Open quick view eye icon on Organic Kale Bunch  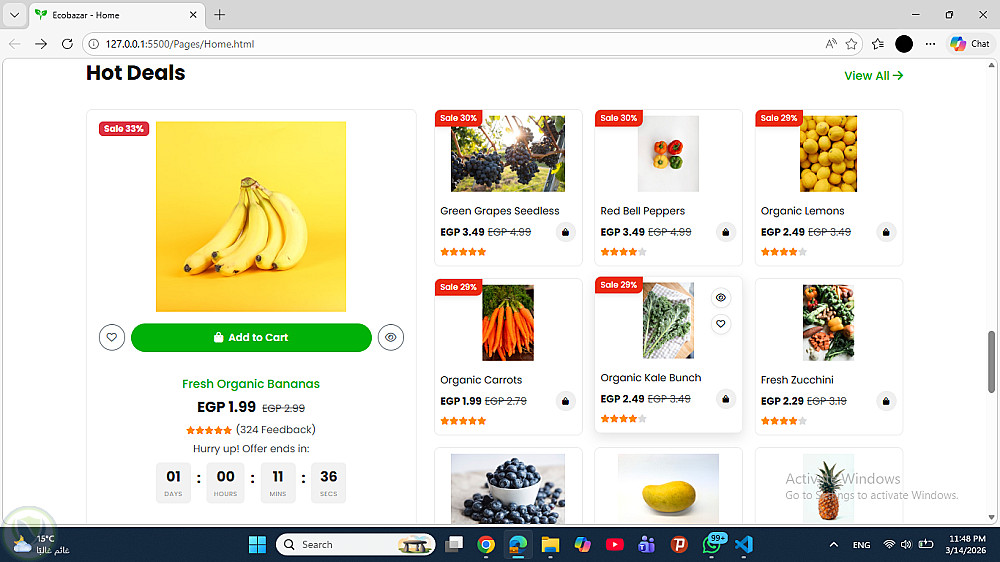(721, 298)
